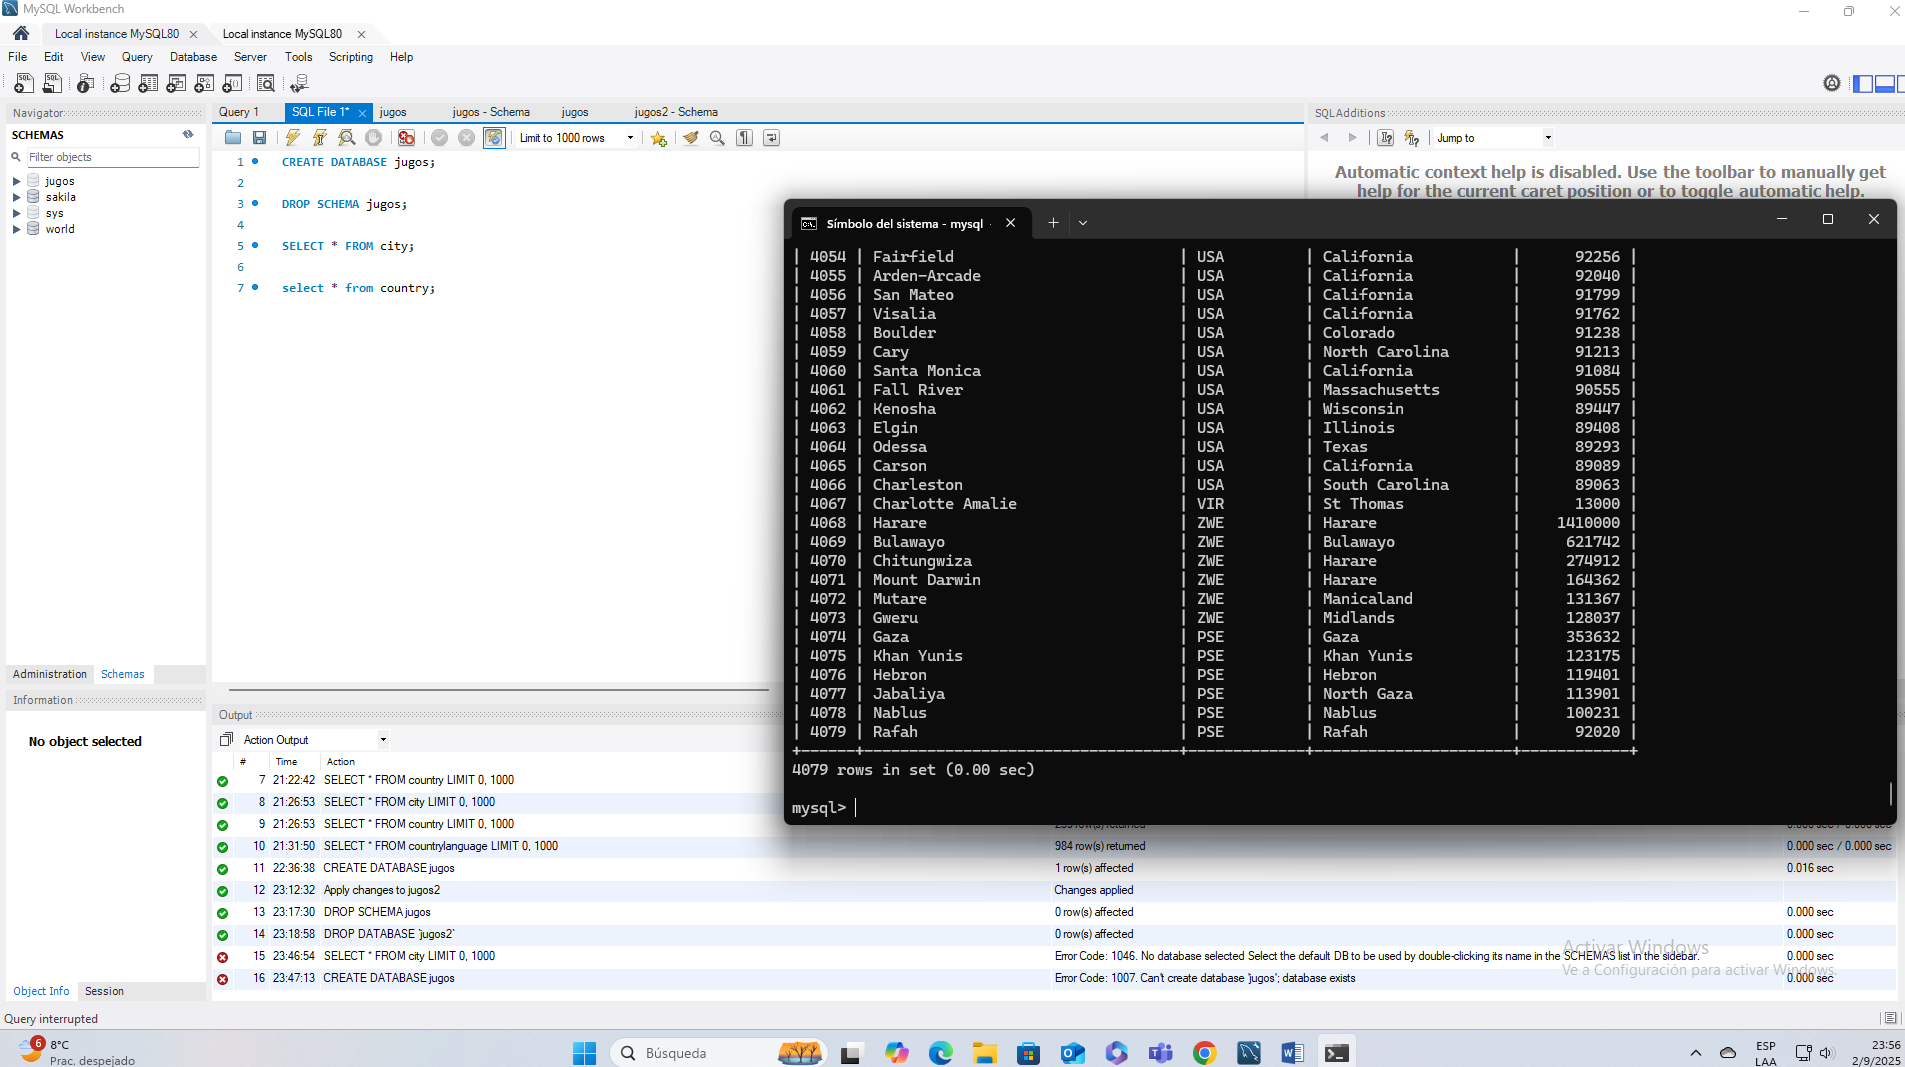Open Google Chrome from the taskbar
This screenshot has width=1905, height=1067.
[1204, 1052]
